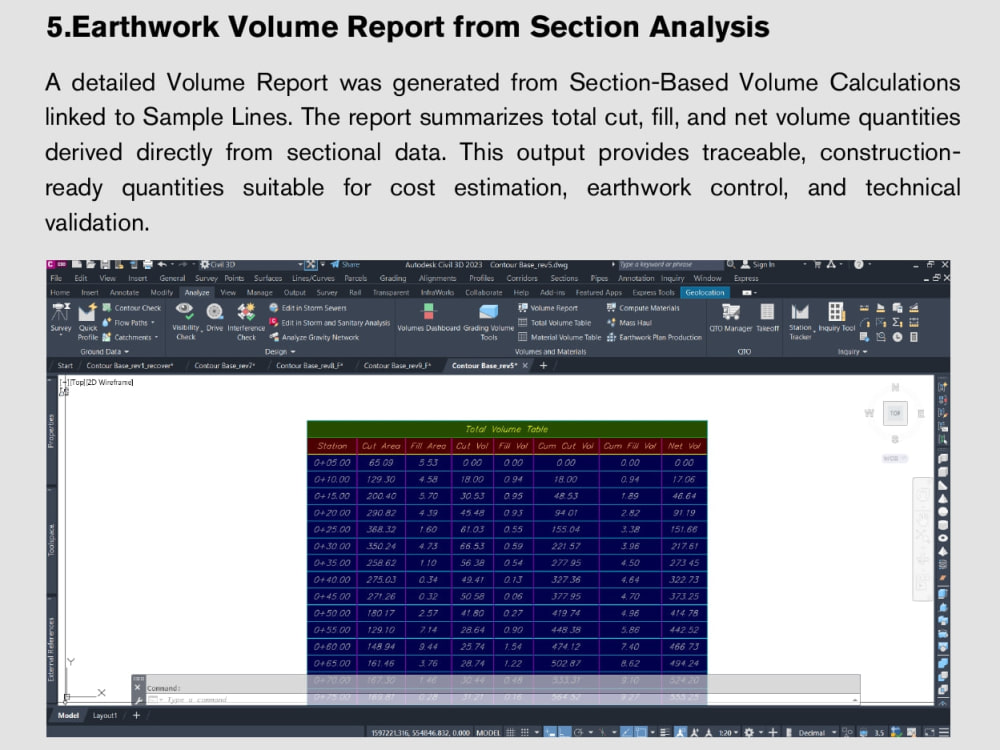
Task: Toggle drawing grid display in the status bar
Action: tap(510, 732)
